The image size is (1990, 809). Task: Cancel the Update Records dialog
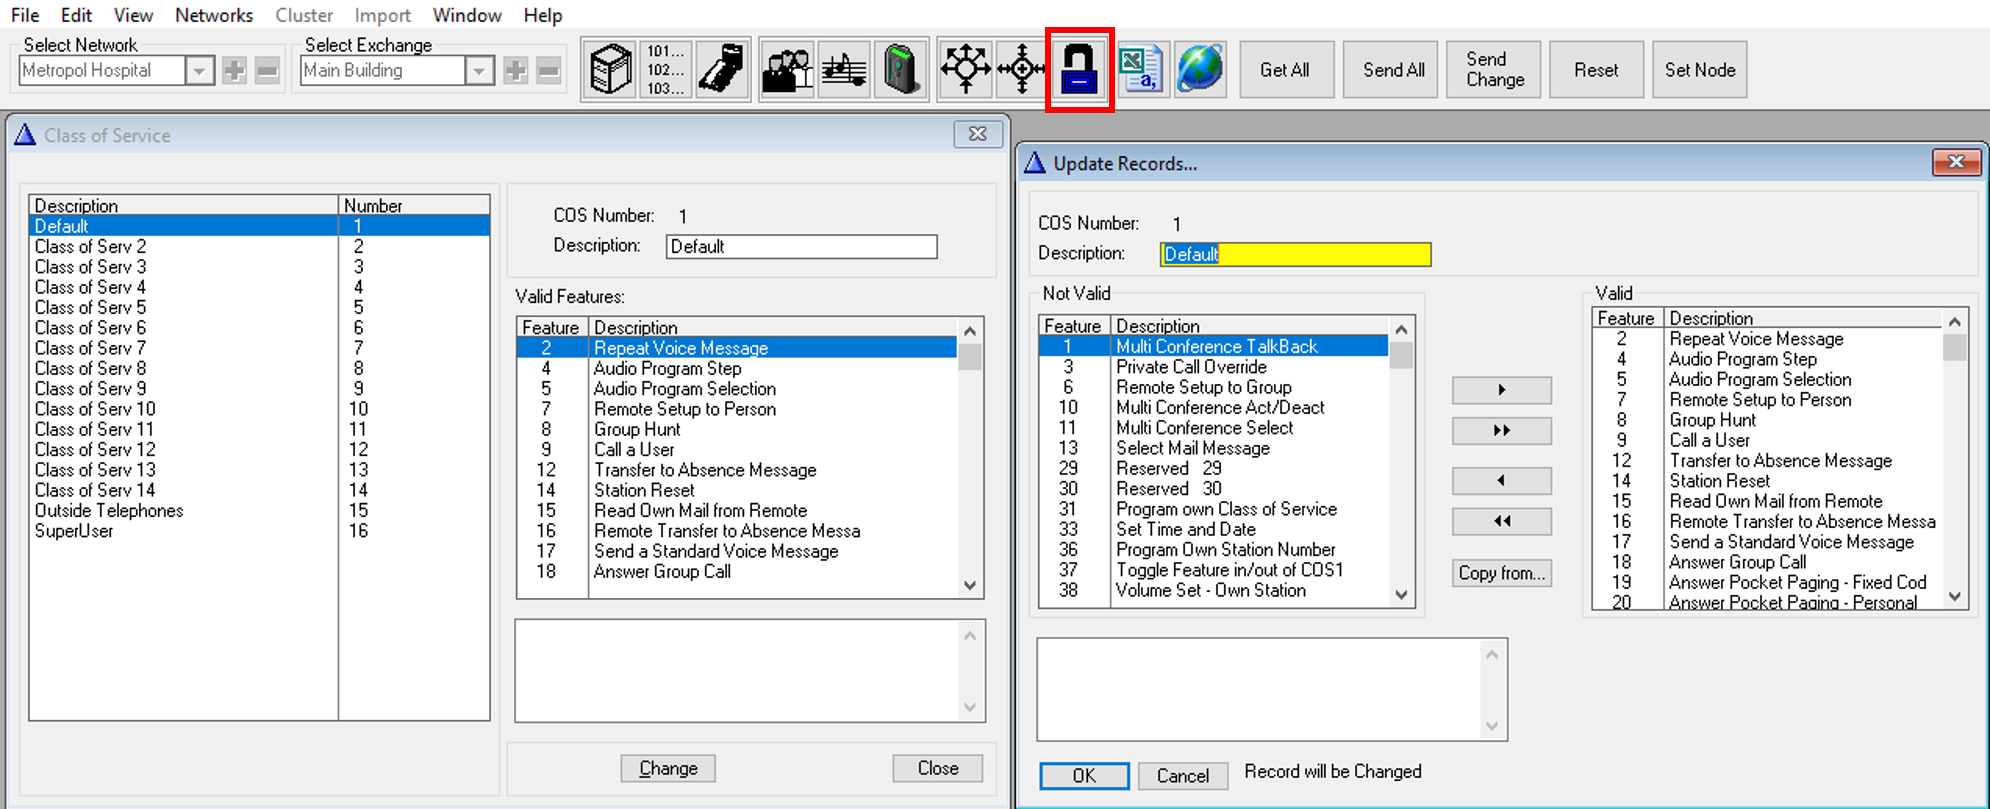[1183, 776]
